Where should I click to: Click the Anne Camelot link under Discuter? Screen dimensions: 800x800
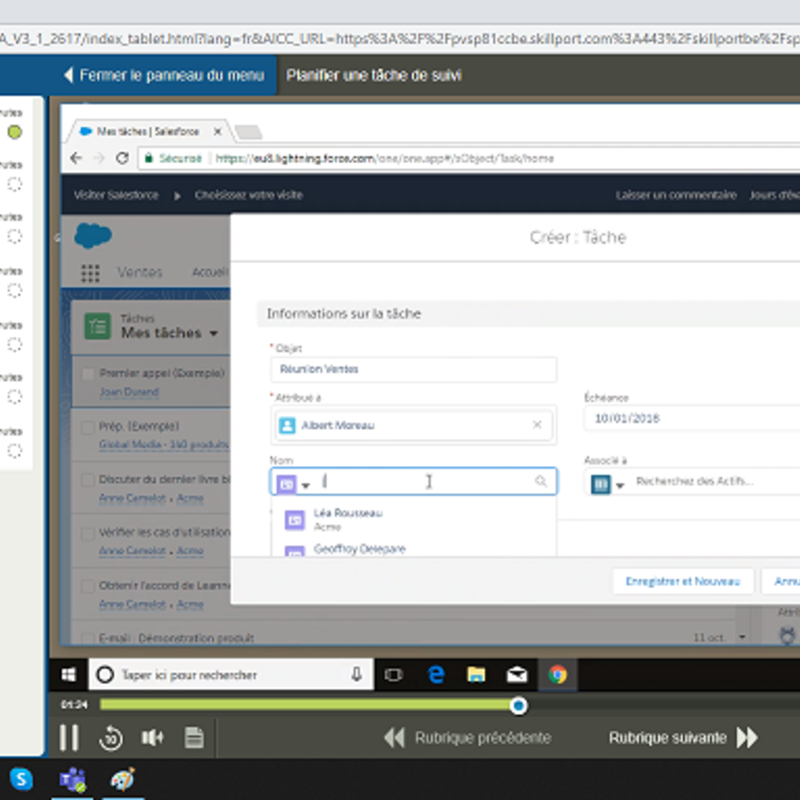tap(133, 497)
